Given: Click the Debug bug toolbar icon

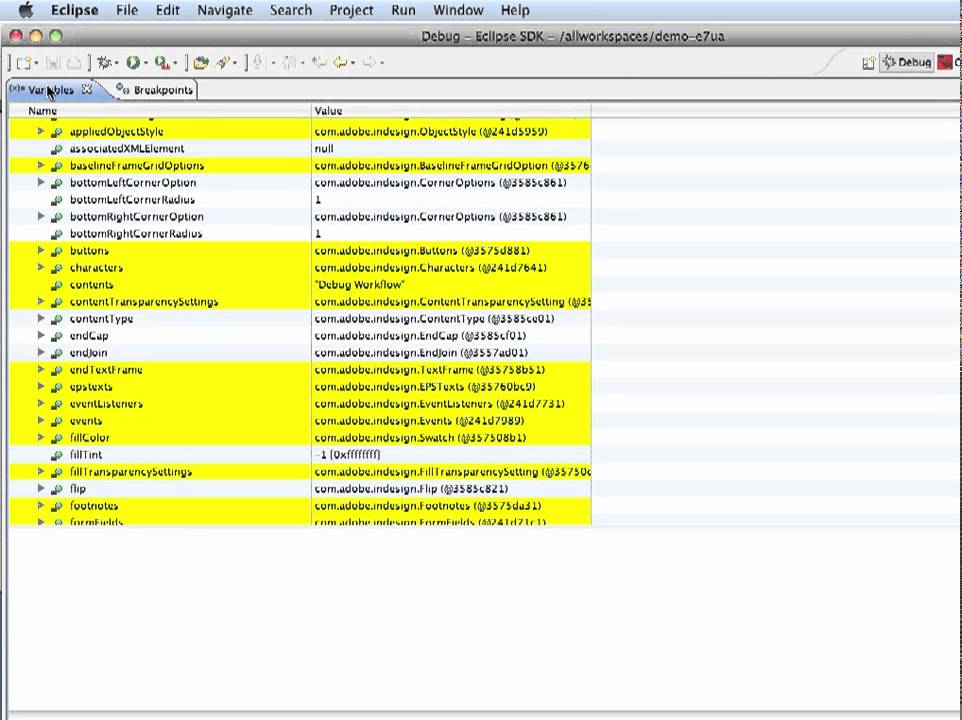Looking at the screenshot, I should pyautogui.click(x=104, y=63).
